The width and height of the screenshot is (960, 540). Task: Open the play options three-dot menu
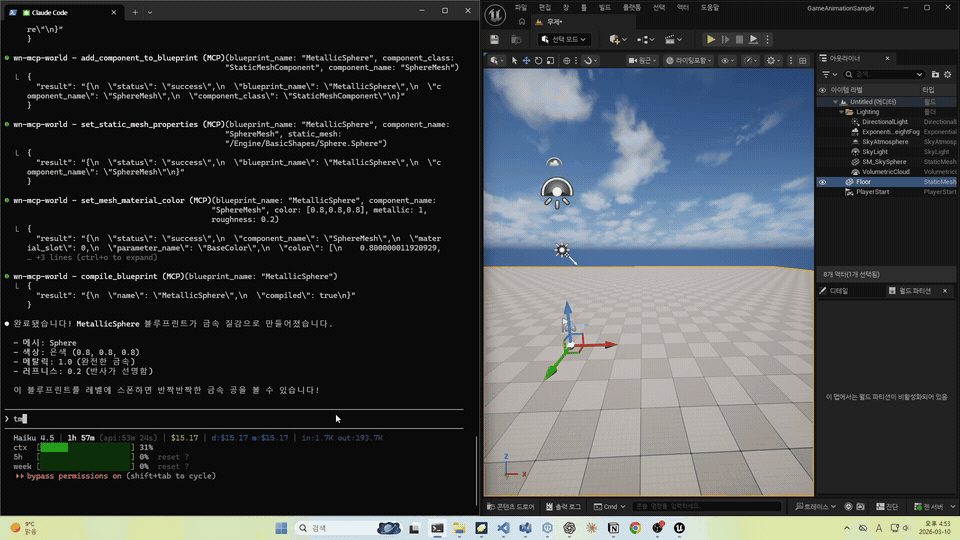pos(767,39)
